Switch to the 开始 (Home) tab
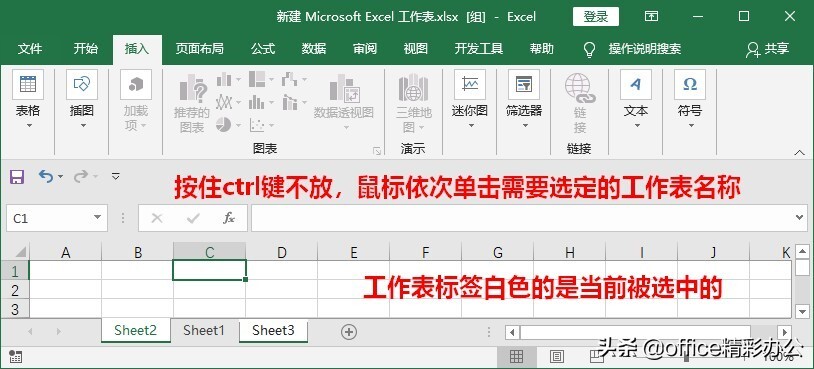814x369 pixels. [x=86, y=49]
